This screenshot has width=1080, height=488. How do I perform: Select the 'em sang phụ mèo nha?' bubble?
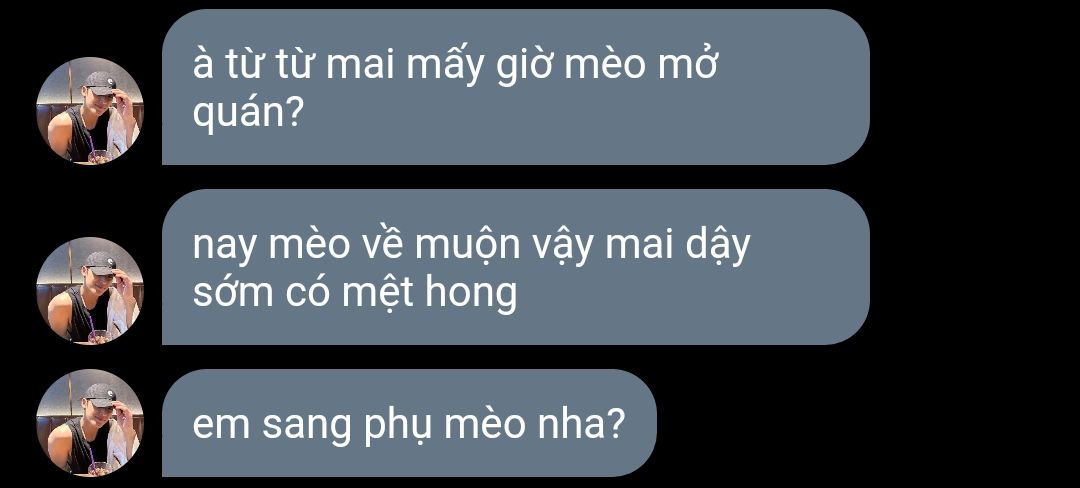coord(409,423)
